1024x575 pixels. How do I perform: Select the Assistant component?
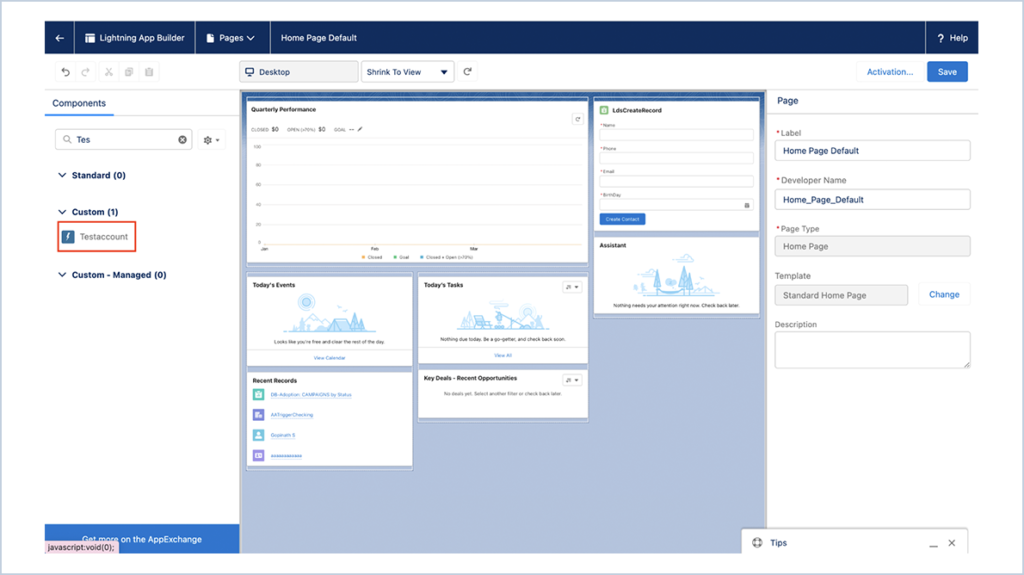click(x=676, y=276)
